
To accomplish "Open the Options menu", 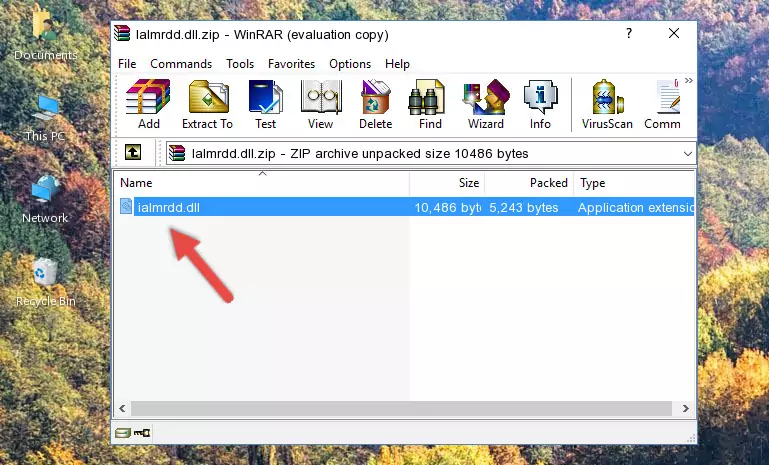I will tap(350, 64).
